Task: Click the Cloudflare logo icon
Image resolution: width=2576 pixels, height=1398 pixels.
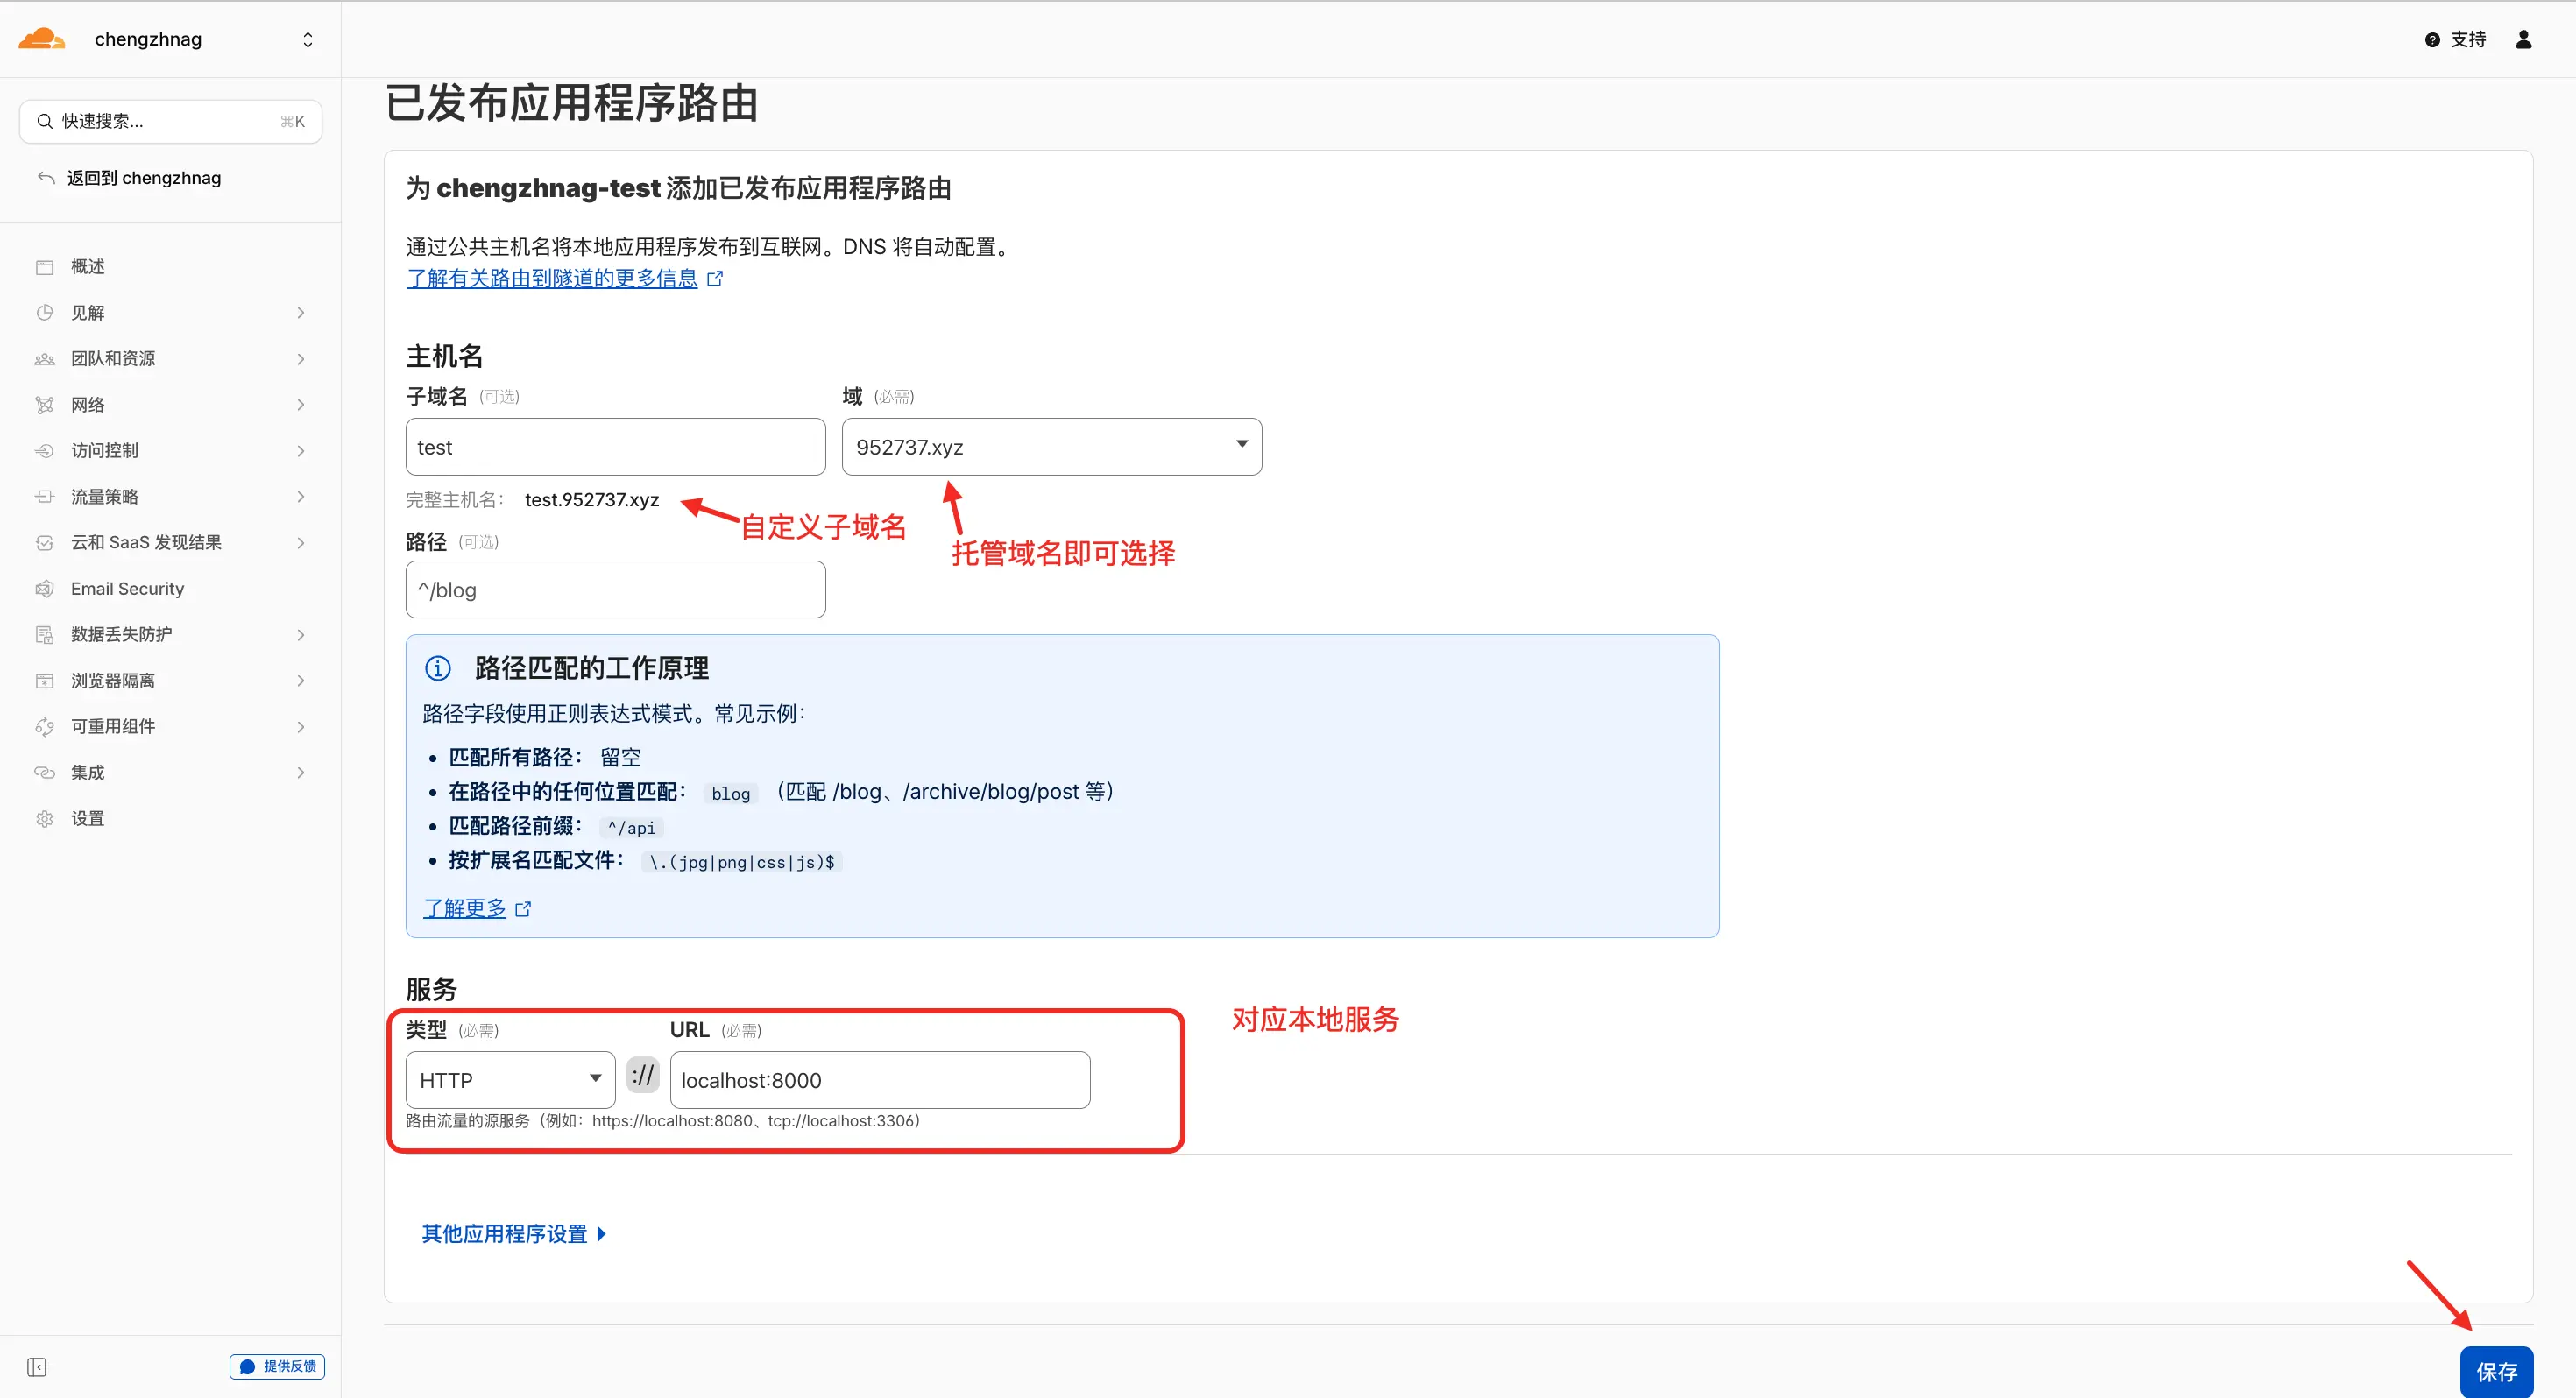Action: click(x=41, y=39)
